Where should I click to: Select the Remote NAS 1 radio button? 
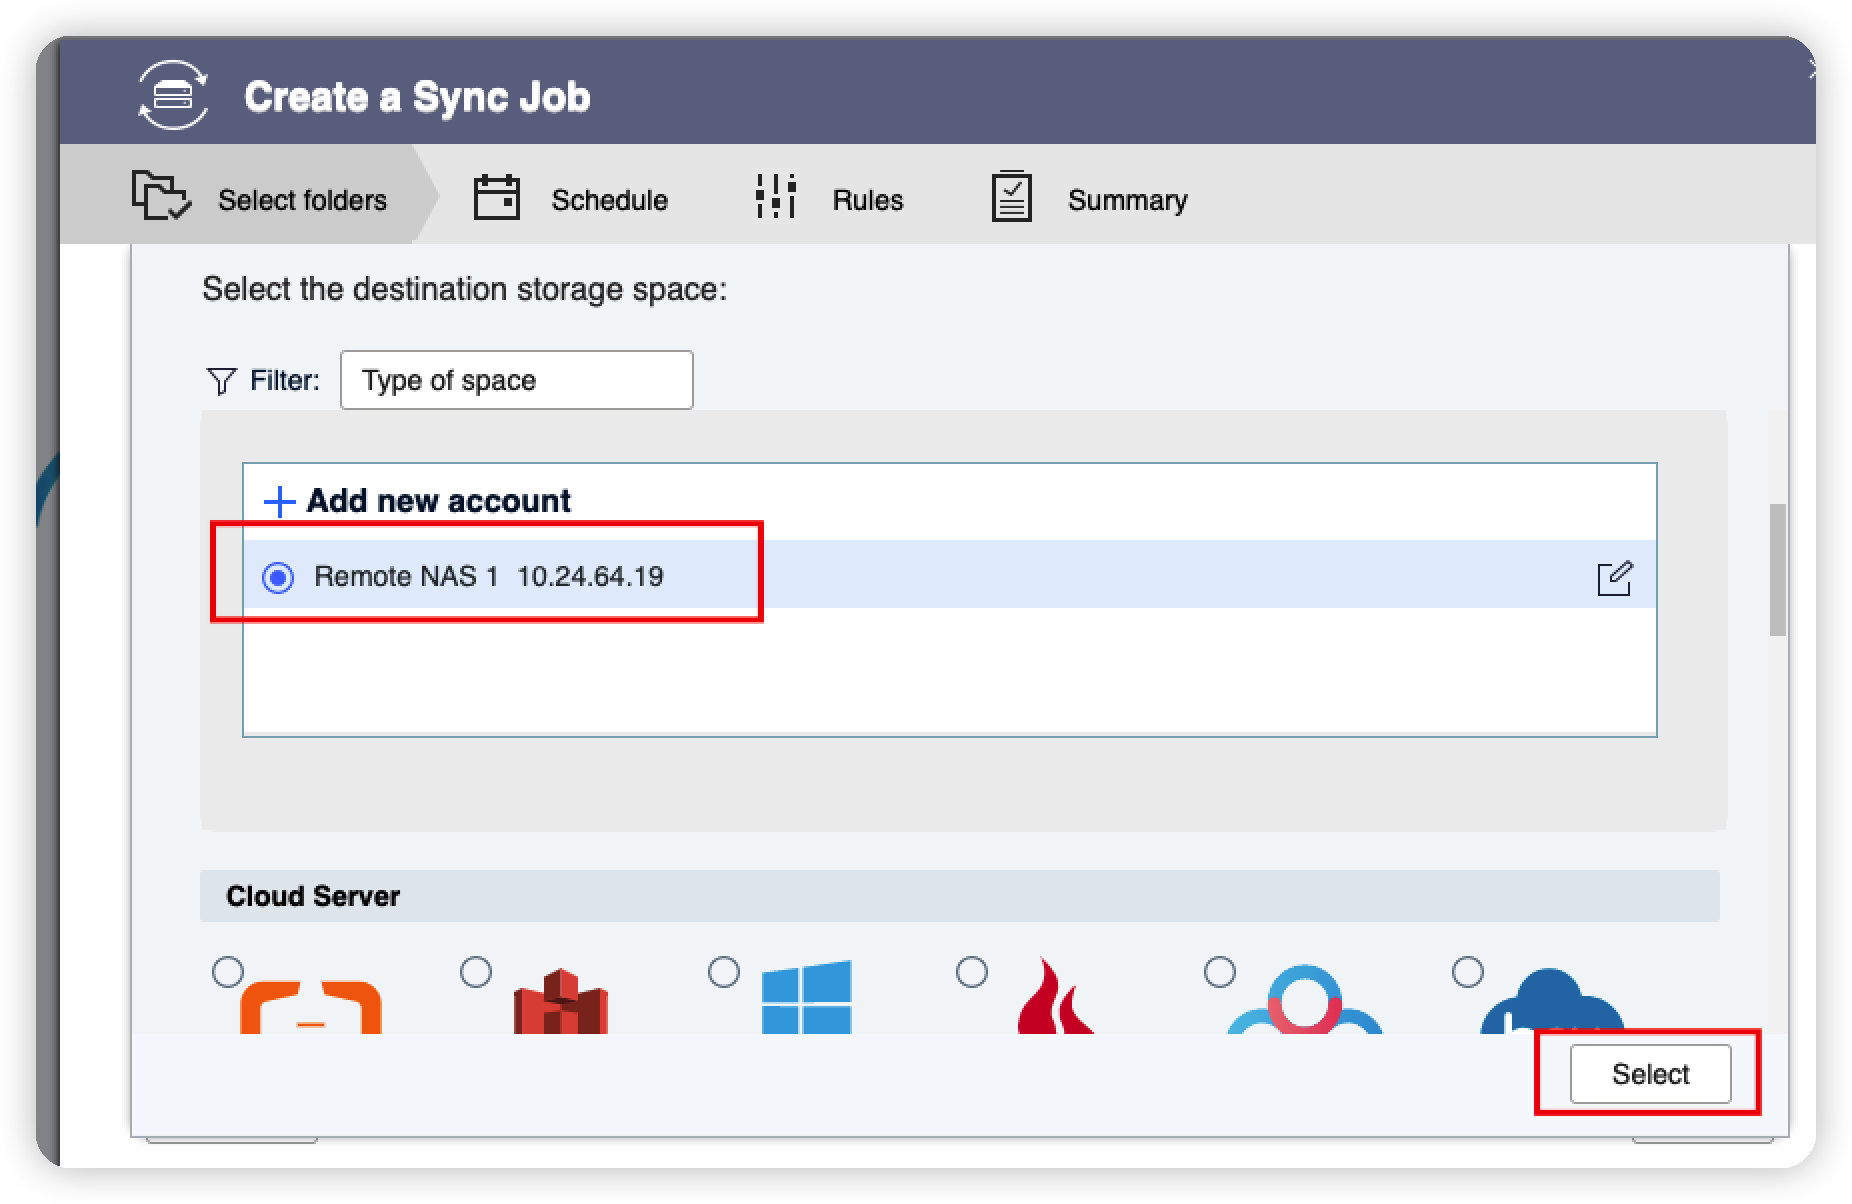click(x=280, y=576)
